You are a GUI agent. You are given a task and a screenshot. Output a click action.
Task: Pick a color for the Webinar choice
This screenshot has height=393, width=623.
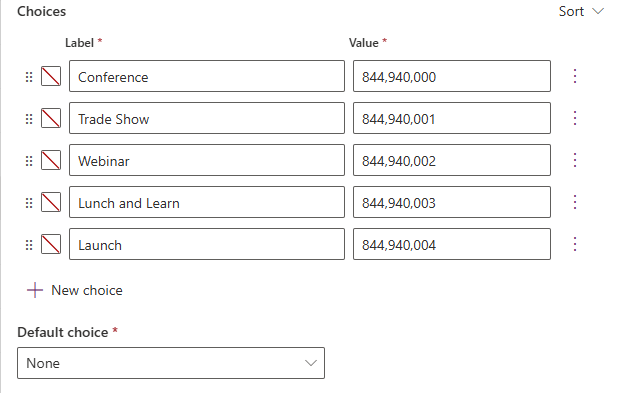tap(51, 160)
